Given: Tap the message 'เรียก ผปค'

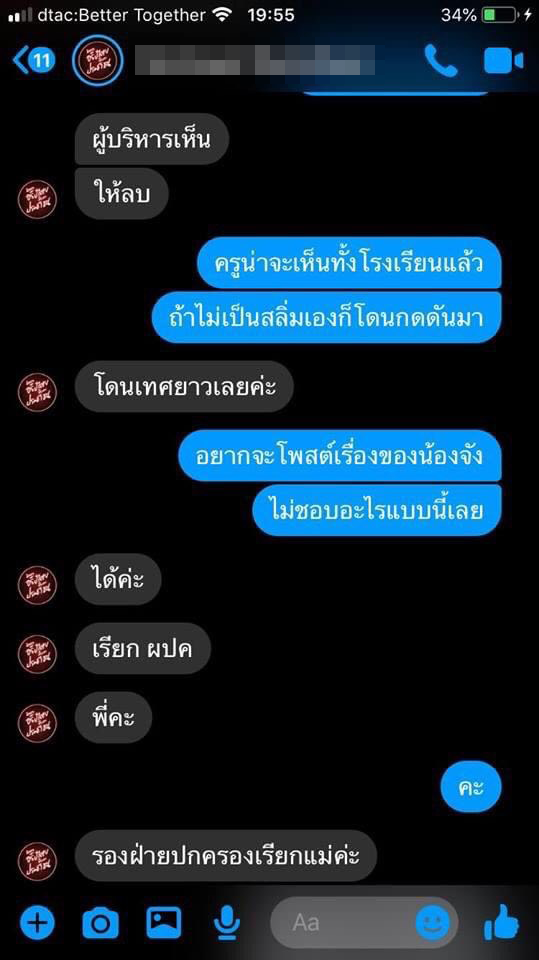Looking at the screenshot, I should pyautogui.click(x=143, y=648).
